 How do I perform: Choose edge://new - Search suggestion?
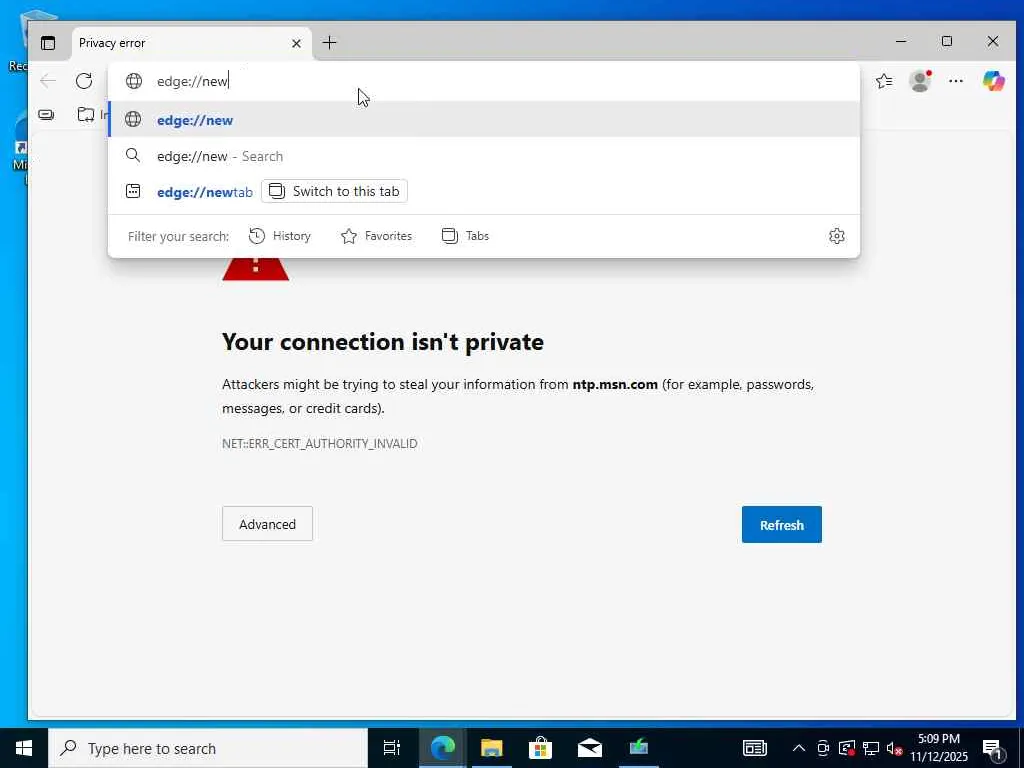[483, 156]
